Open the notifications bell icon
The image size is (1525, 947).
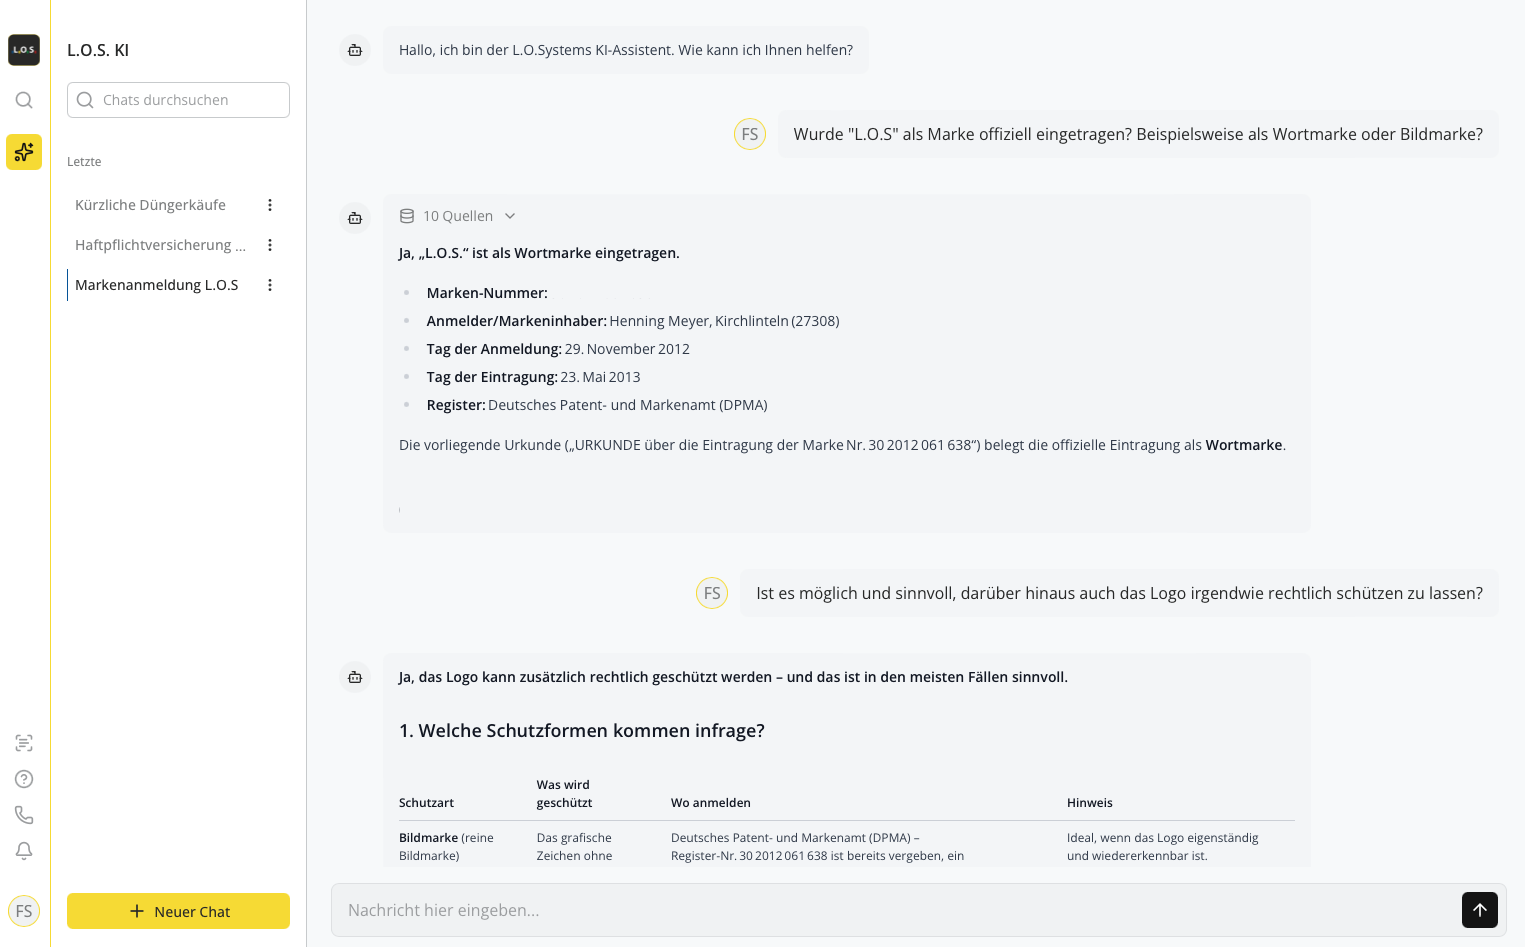[x=24, y=851]
